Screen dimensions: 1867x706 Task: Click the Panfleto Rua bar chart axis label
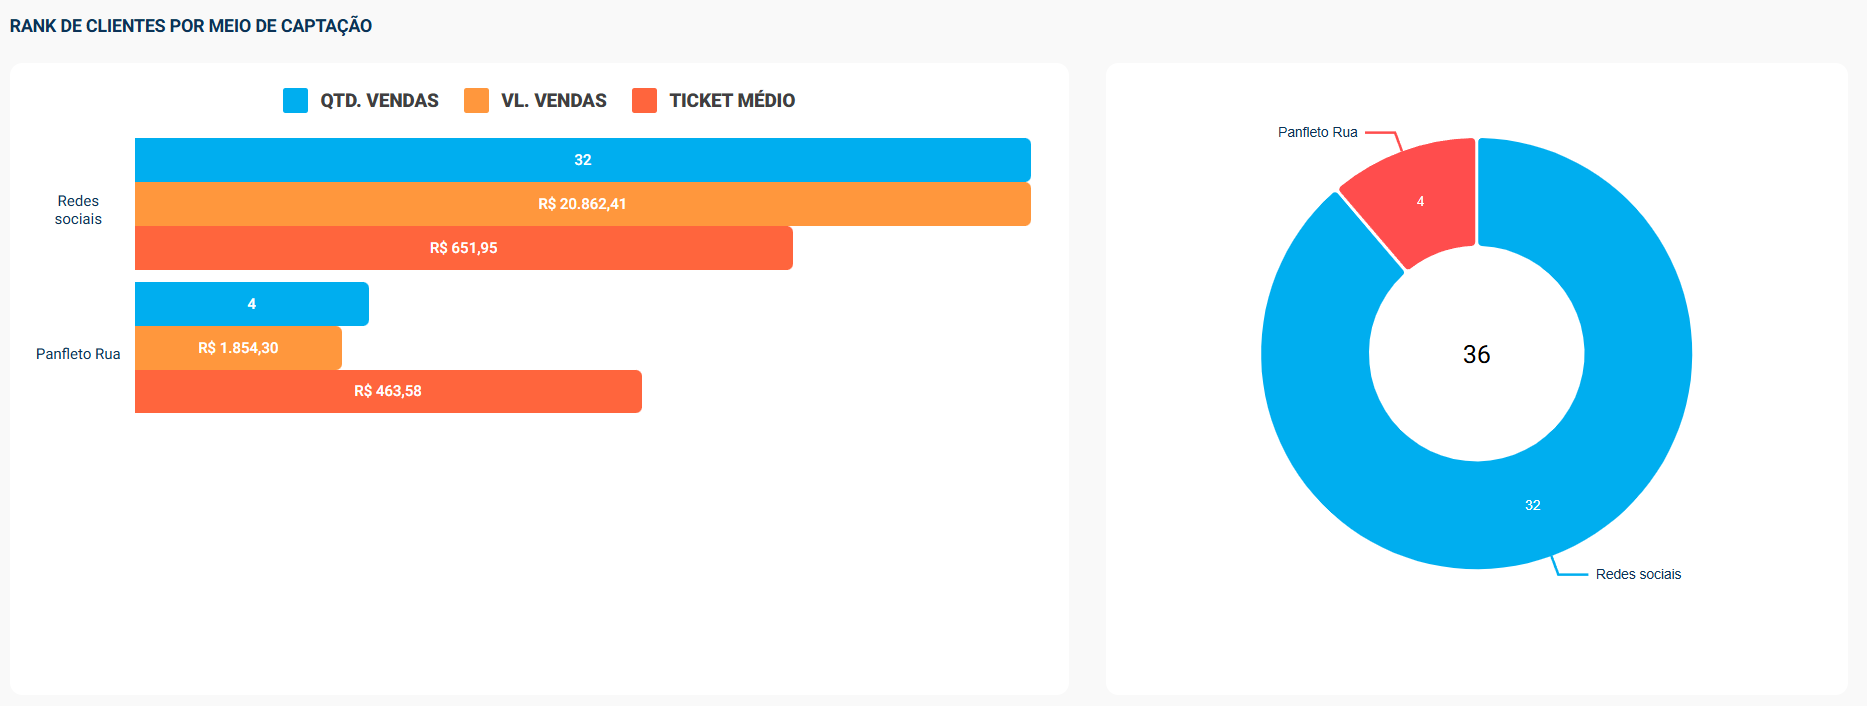[x=78, y=354]
